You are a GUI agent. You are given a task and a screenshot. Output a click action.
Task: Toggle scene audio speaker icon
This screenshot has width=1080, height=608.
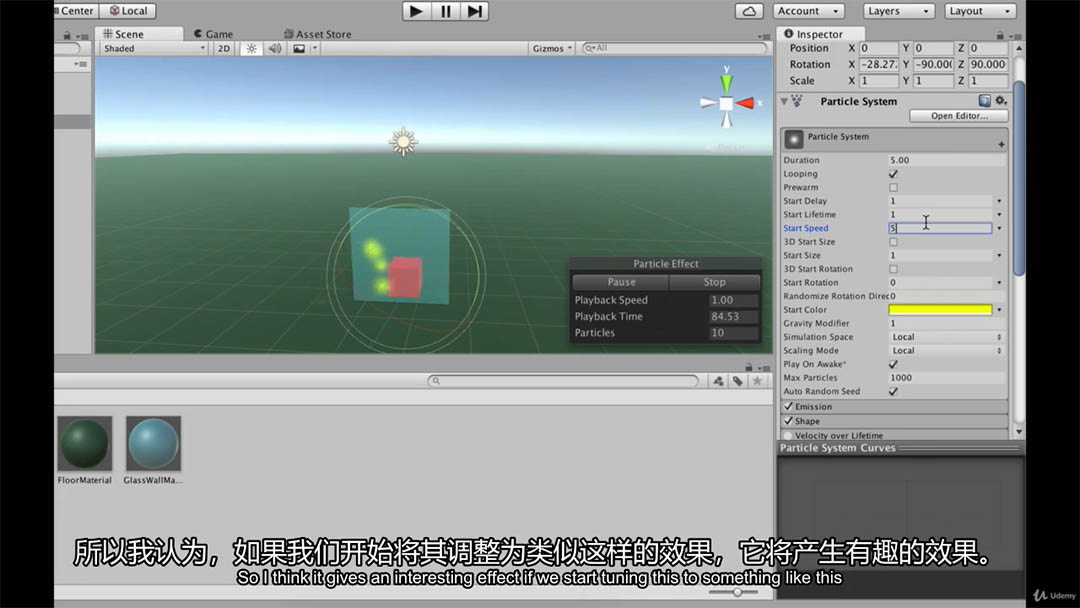tap(275, 48)
